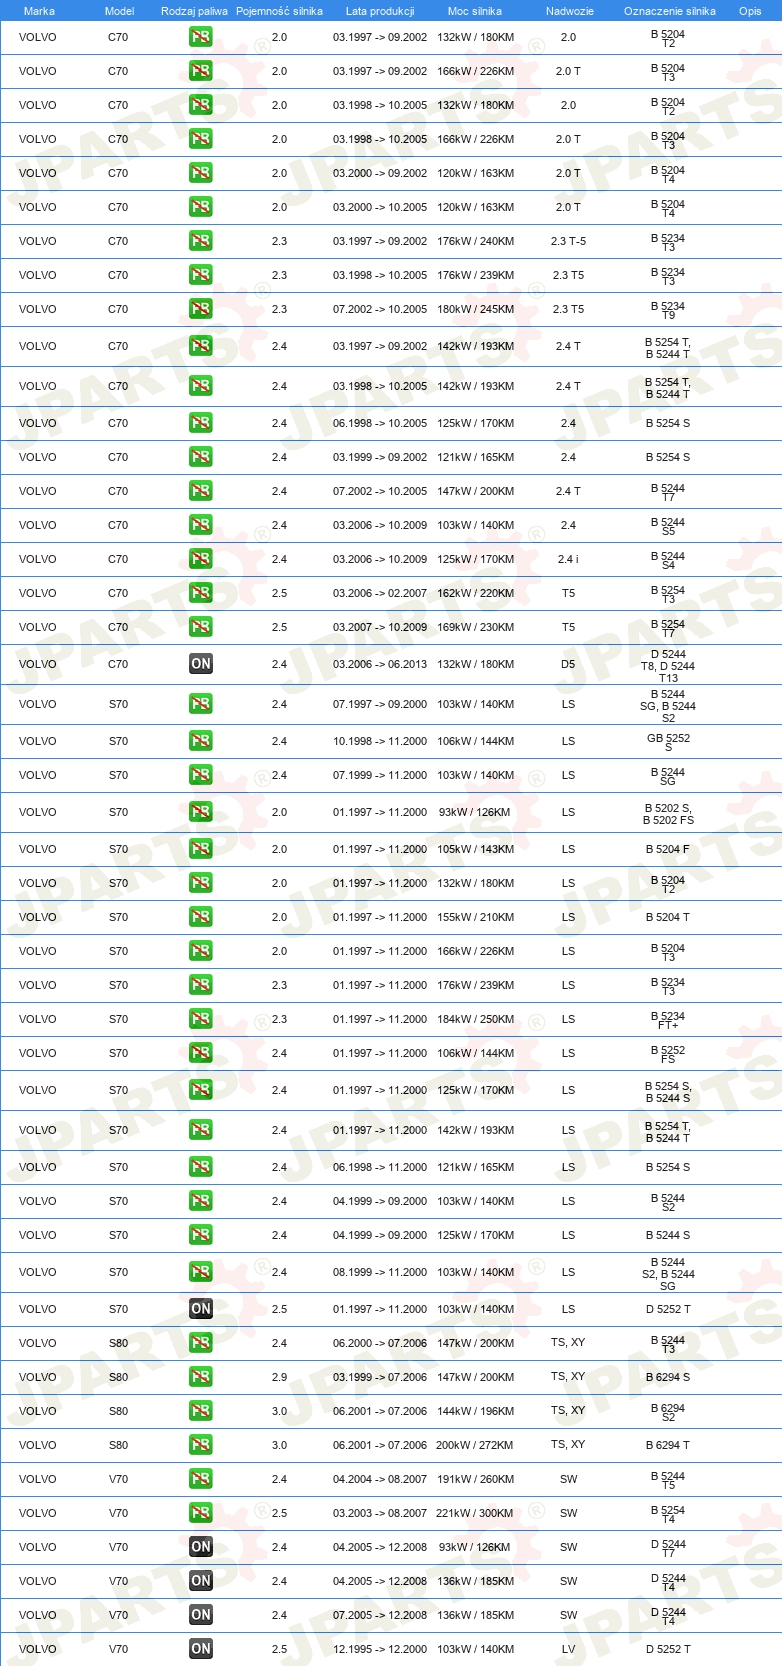Select the B 5244 S5 engine code
The width and height of the screenshot is (782, 1666).
tap(668, 526)
